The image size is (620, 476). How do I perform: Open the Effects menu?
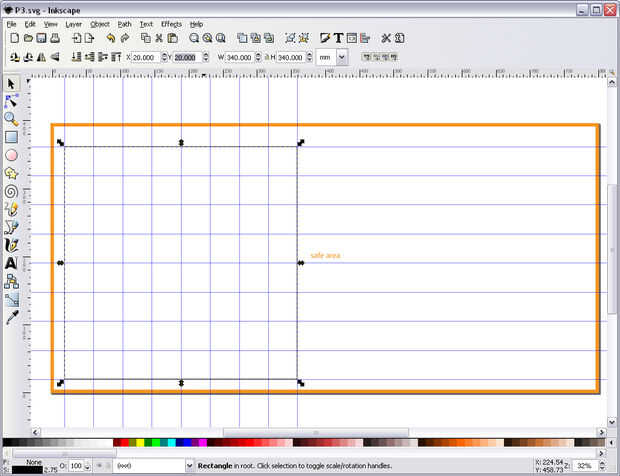point(171,24)
